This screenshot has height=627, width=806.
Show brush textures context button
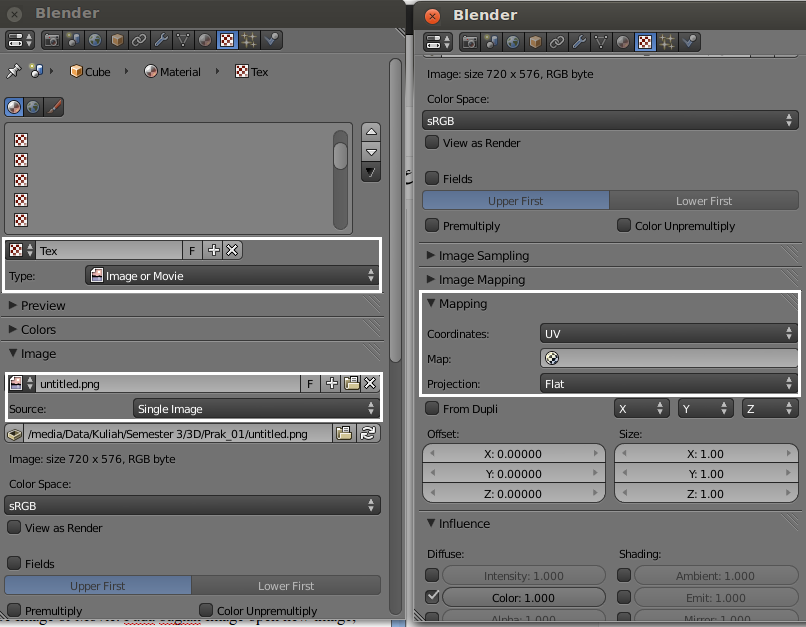point(54,107)
